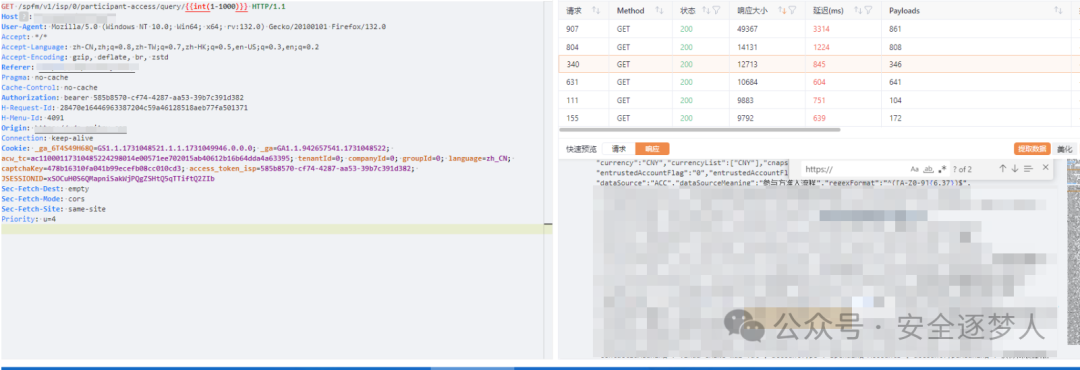Click the 美化 button

[x=1064, y=149]
